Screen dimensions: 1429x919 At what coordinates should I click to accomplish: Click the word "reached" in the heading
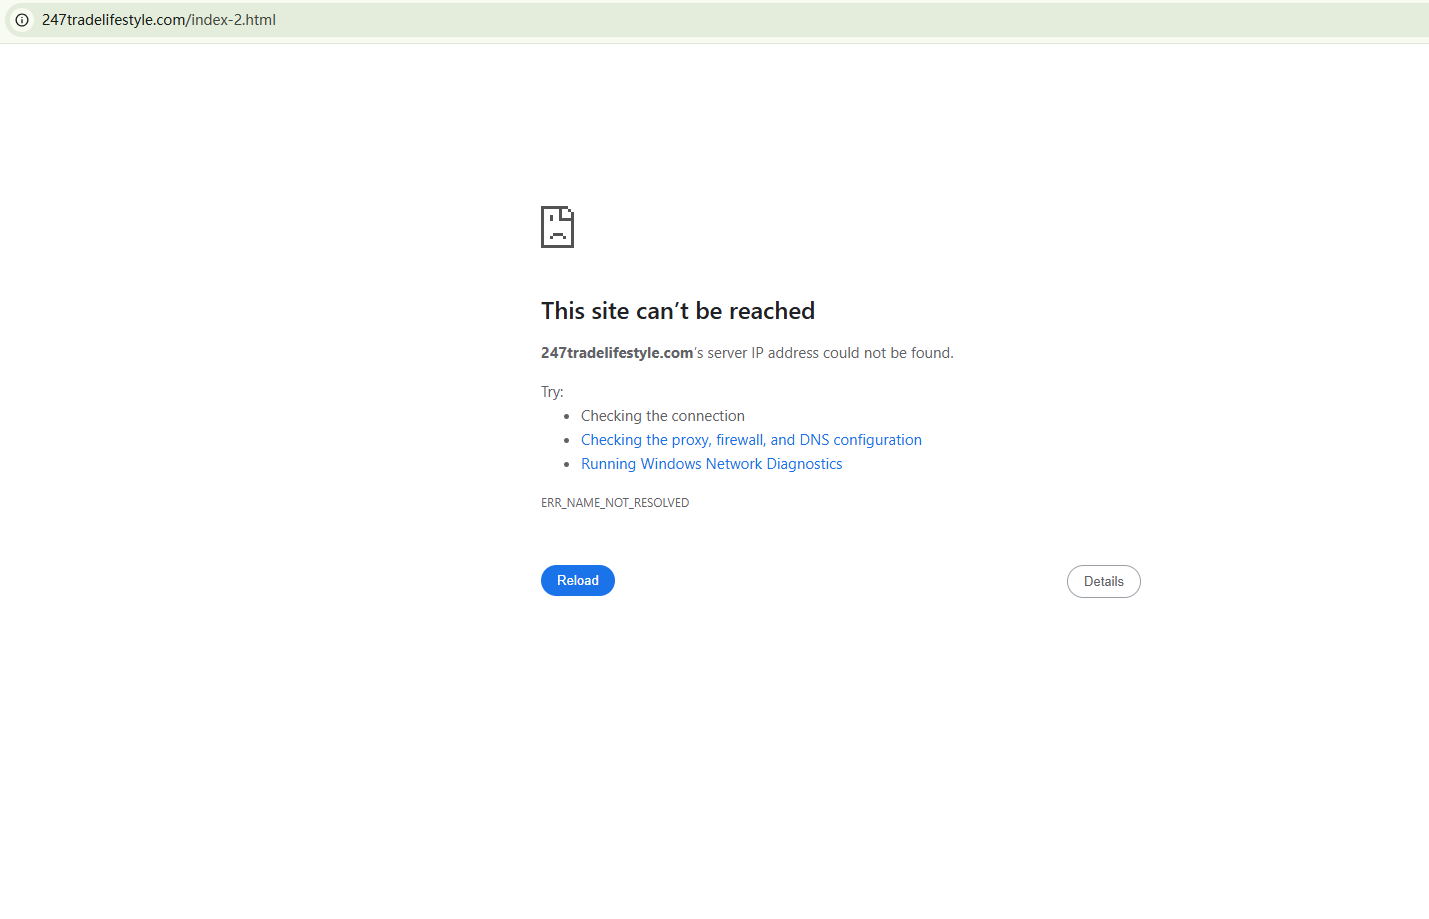tap(771, 311)
